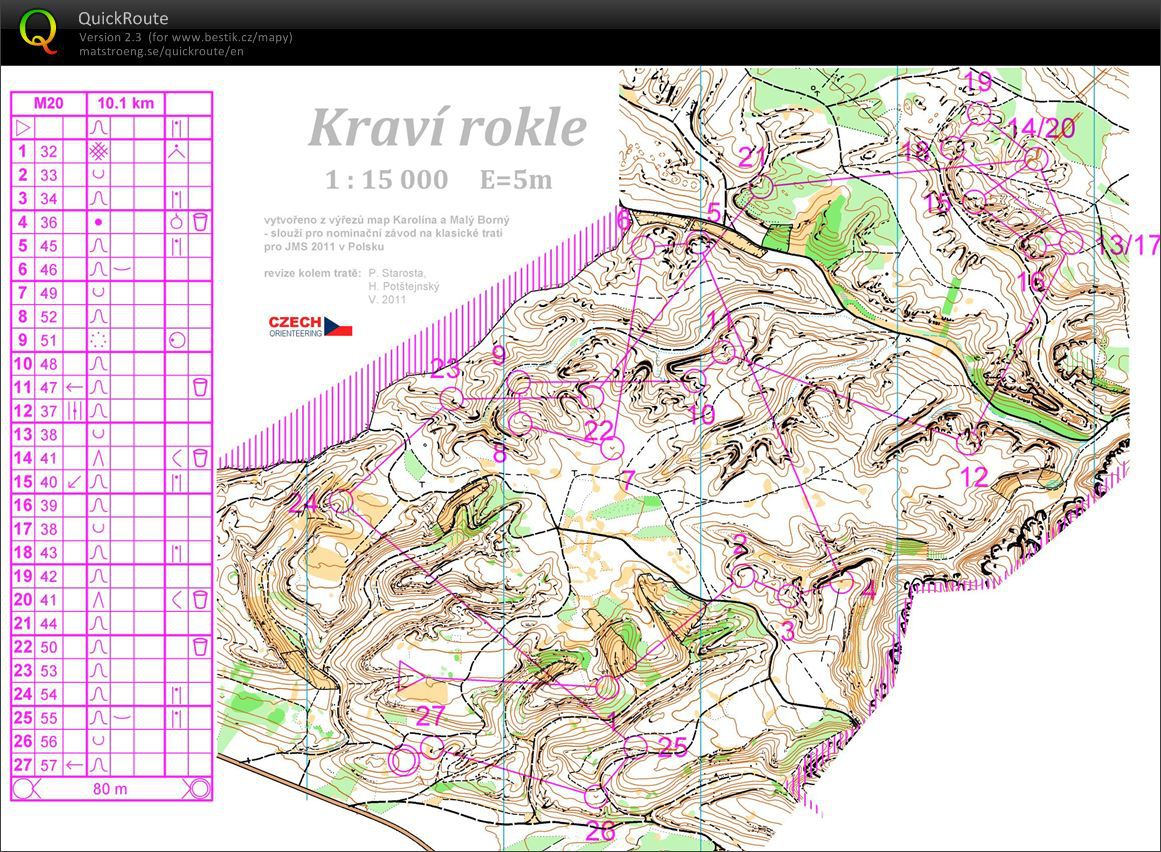The height and width of the screenshot is (852, 1161).
Task: Click the 10.1 km course length cell
Action: [126, 104]
